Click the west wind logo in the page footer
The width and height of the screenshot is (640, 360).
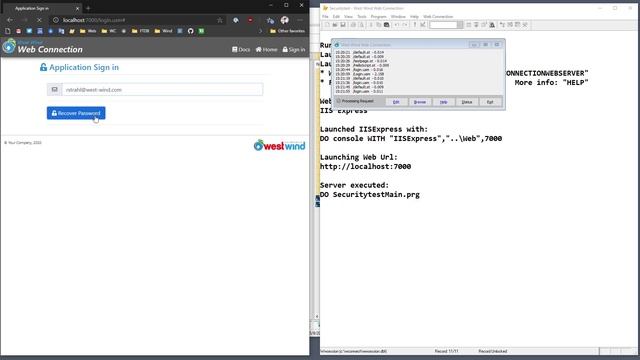[279, 145]
